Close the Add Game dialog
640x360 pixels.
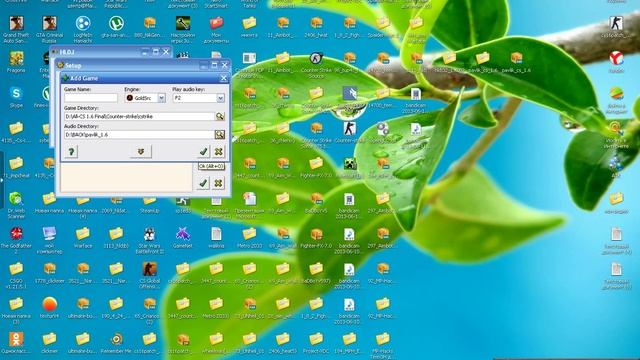click(x=223, y=78)
